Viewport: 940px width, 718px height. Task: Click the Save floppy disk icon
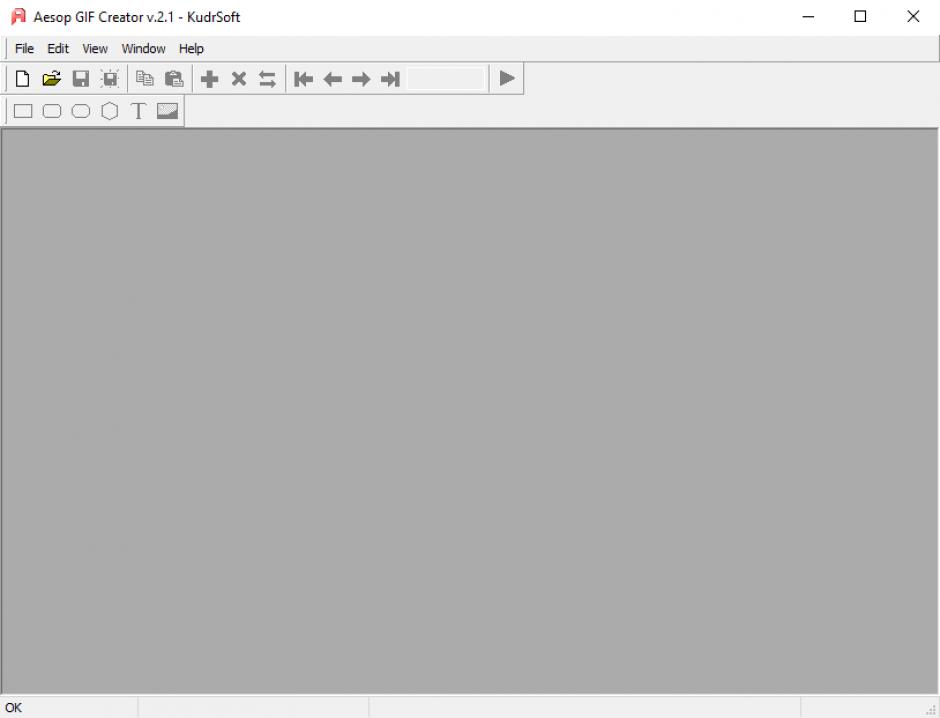point(81,79)
